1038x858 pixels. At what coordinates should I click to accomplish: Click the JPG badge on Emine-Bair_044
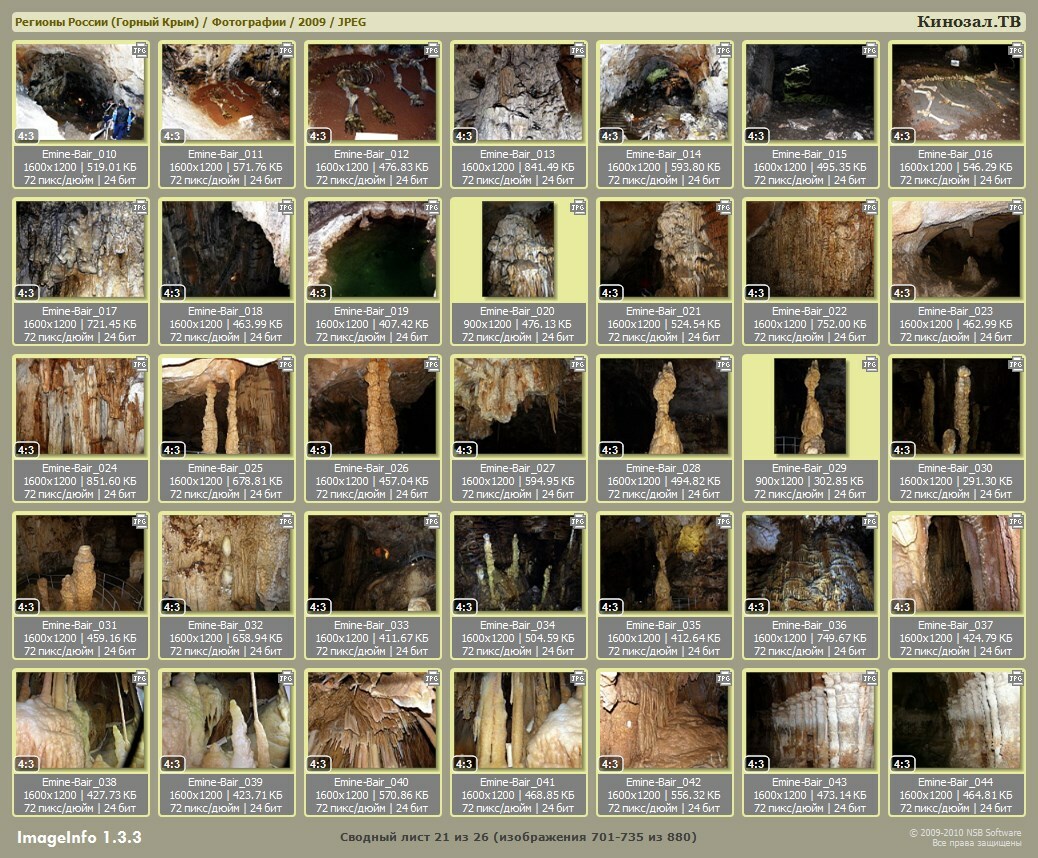point(1016,678)
